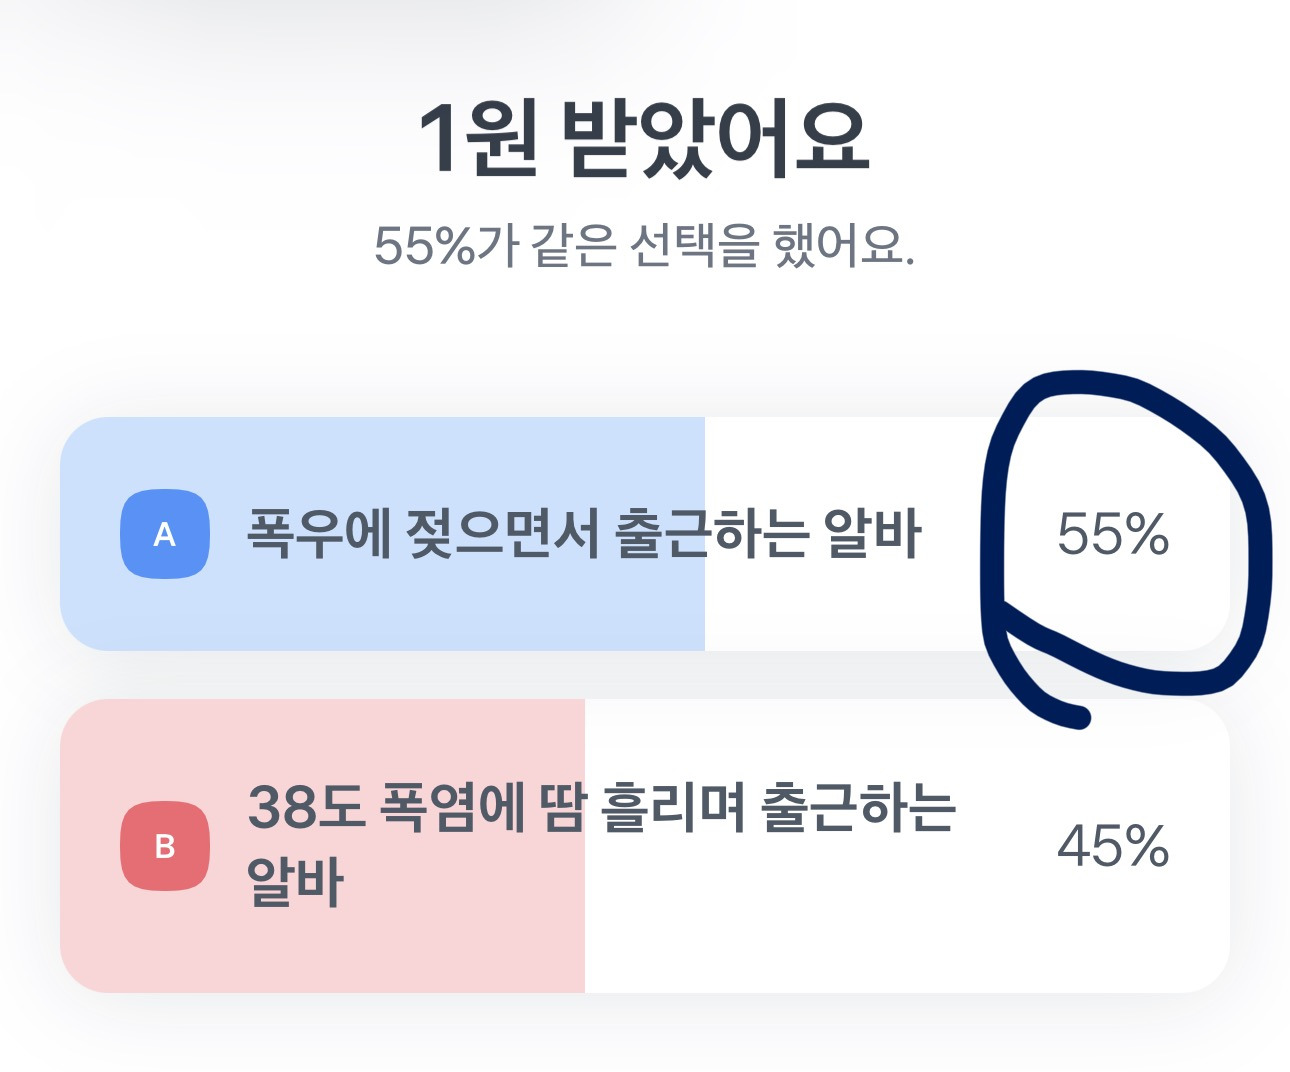The image size is (1290, 1072).
Task: Tap the word "알바" on option B's second line
Action: click(x=295, y=882)
